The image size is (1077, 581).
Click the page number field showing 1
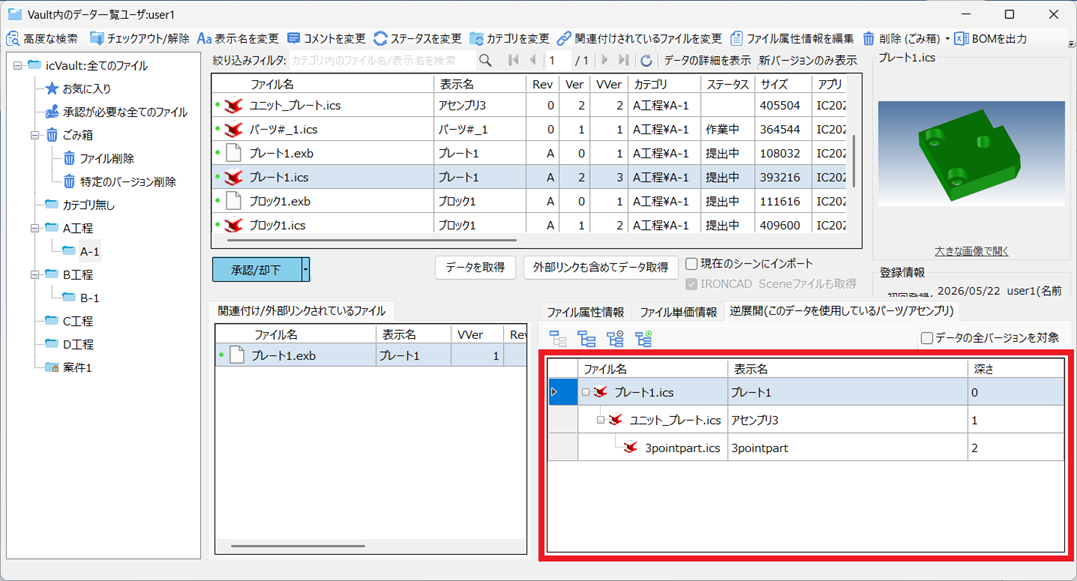pyautogui.click(x=558, y=60)
